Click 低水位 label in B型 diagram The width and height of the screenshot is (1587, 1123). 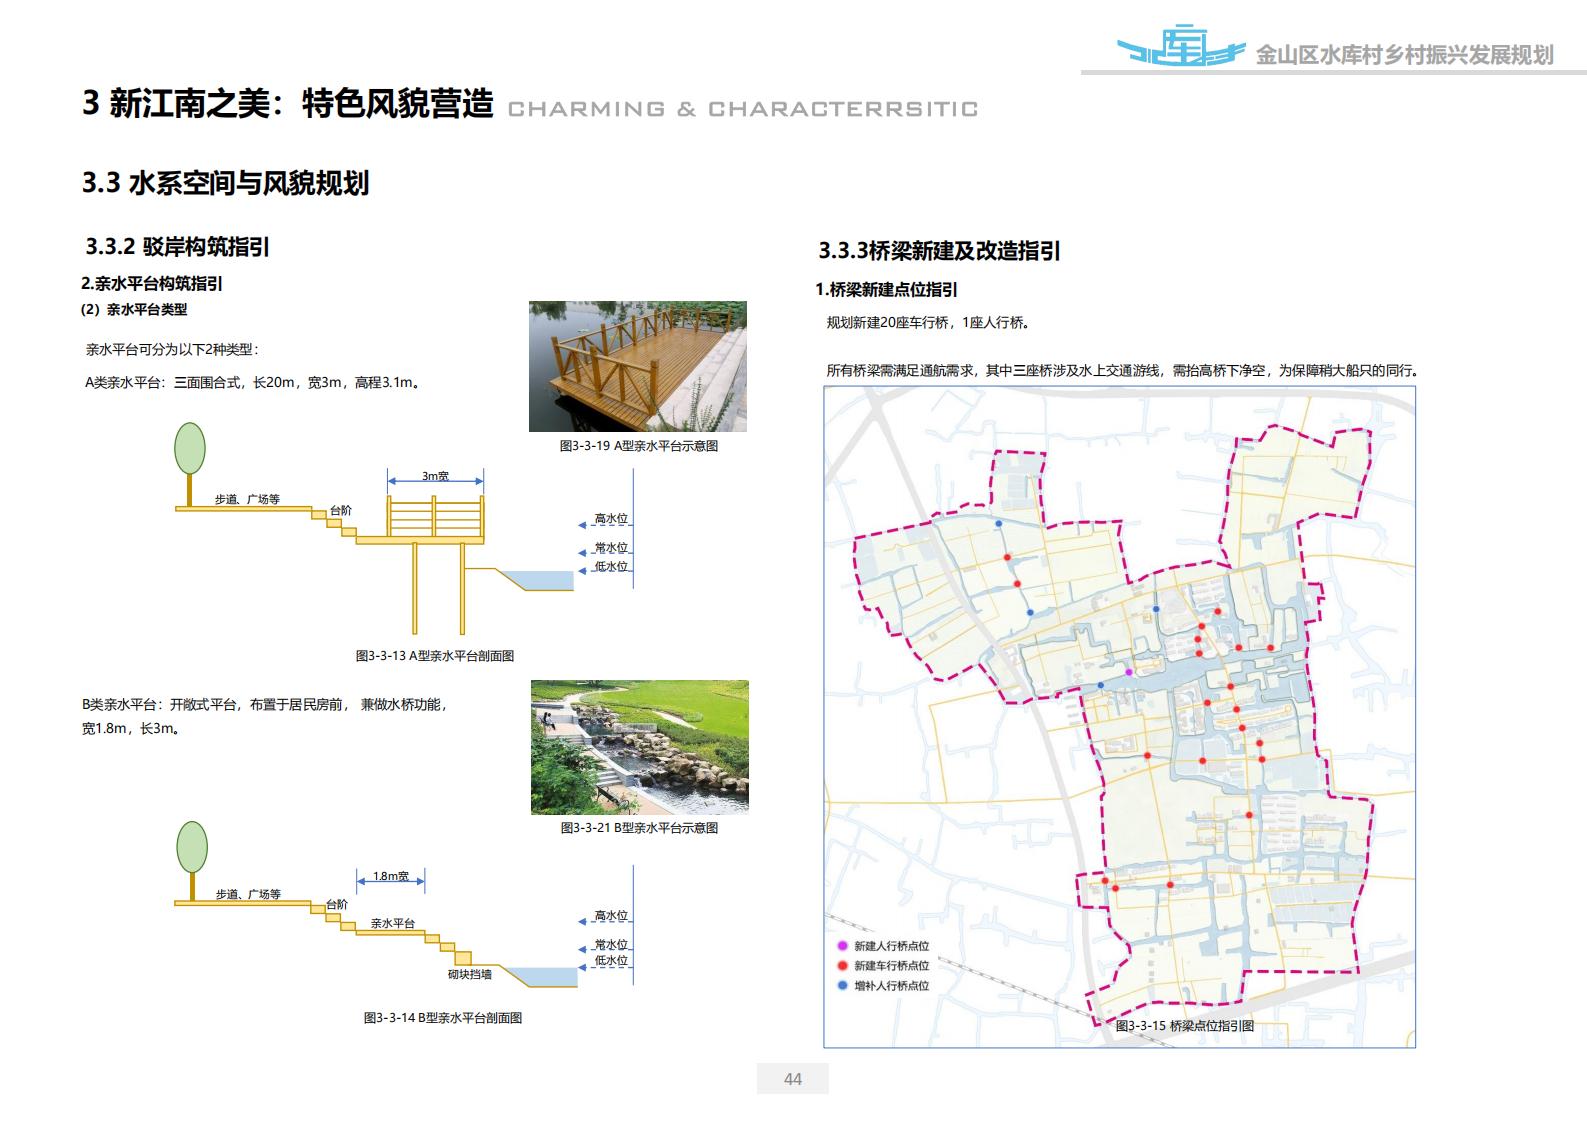coord(611,961)
